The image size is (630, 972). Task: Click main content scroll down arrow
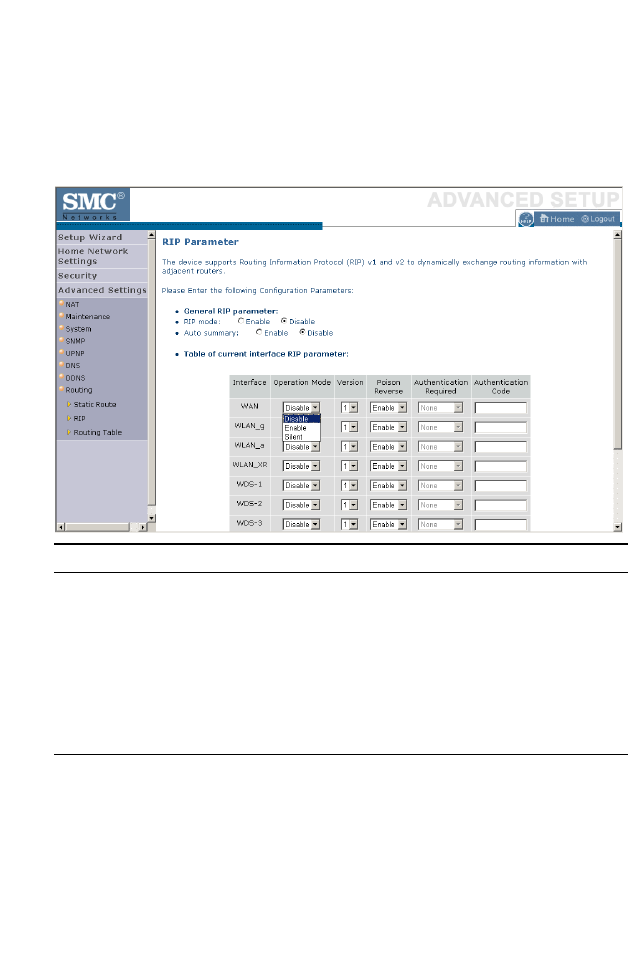click(x=618, y=527)
